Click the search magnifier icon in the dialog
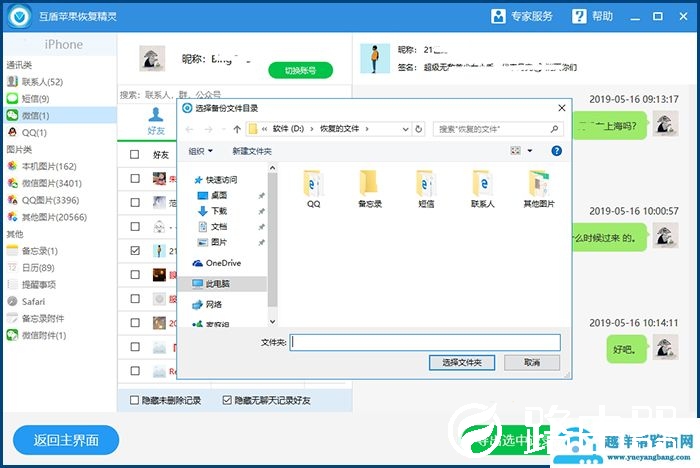This screenshot has width=700, height=468. 554,129
